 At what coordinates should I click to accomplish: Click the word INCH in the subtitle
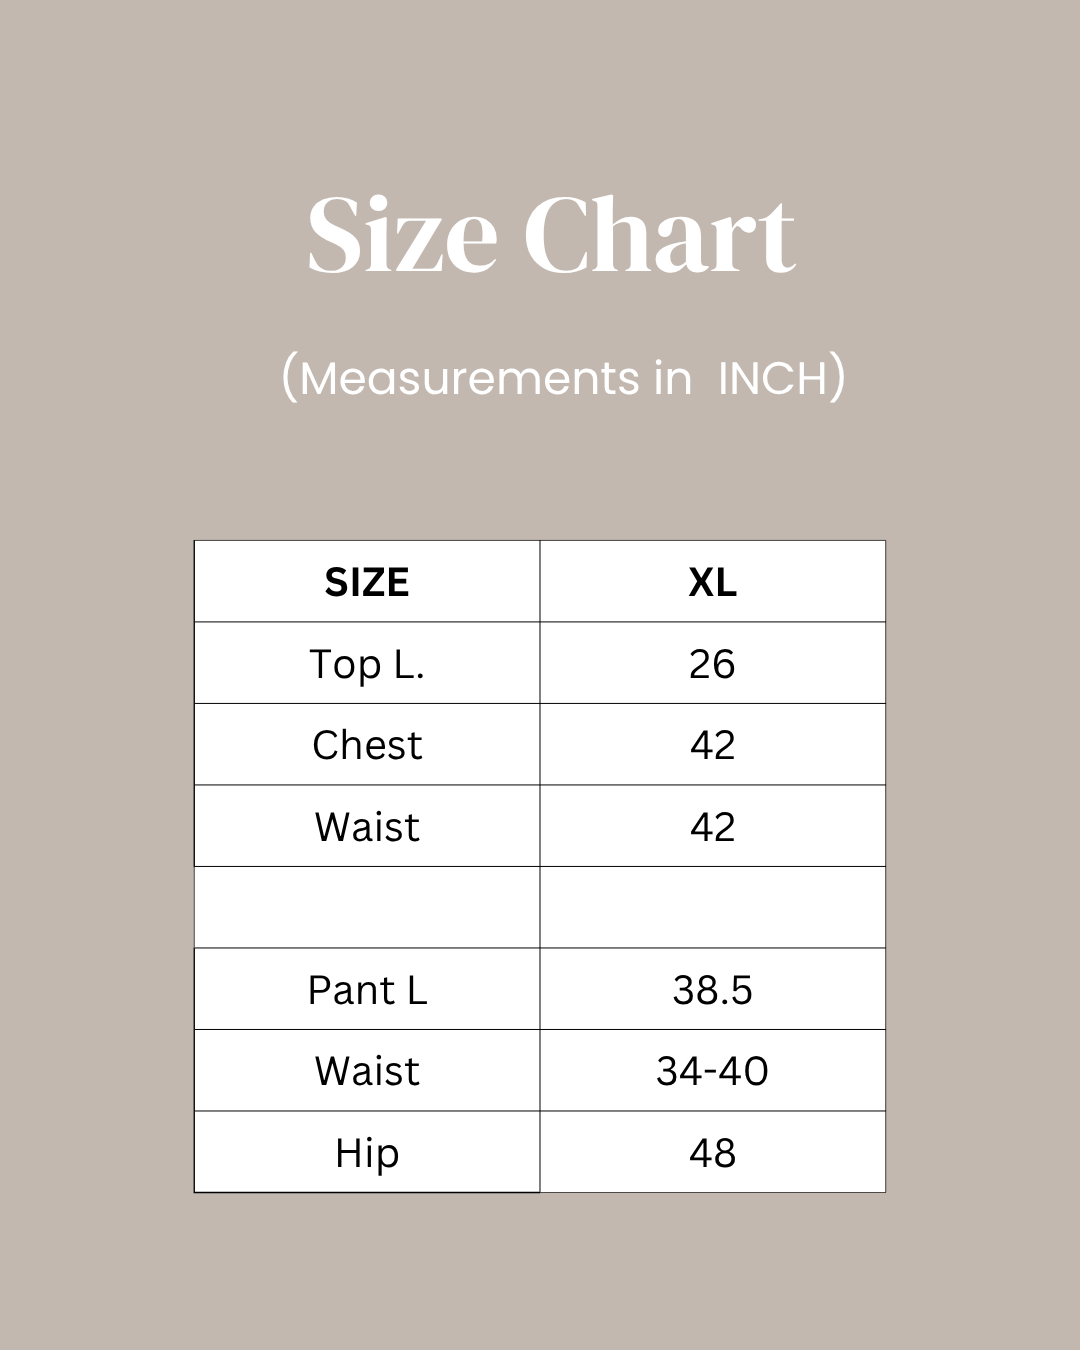(x=774, y=379)
